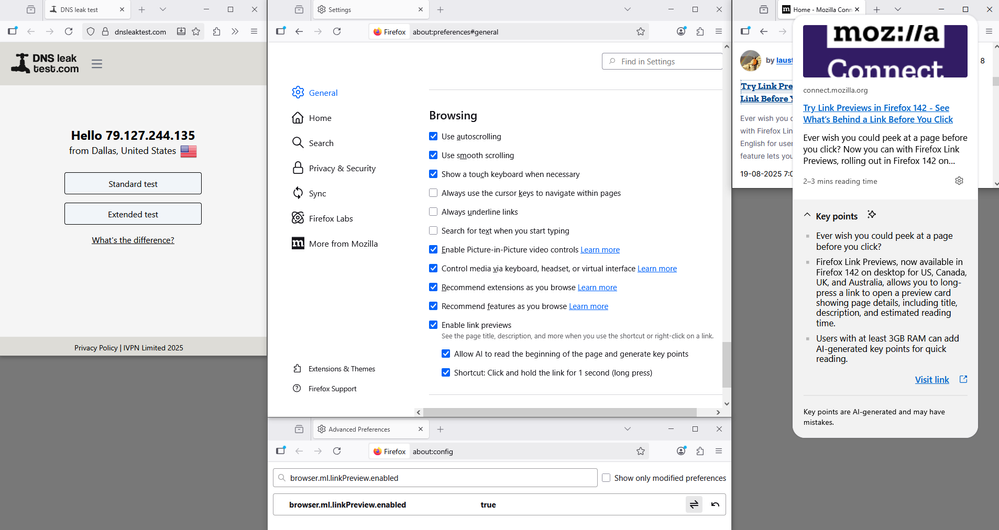
Task: Open the DNS leak test hamburger menu
Action: (97, 64)
